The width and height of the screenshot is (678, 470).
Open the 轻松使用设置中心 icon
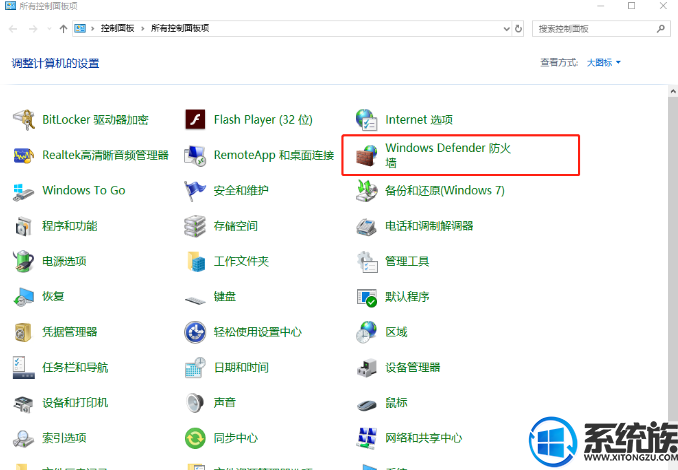tap(195, 333)
